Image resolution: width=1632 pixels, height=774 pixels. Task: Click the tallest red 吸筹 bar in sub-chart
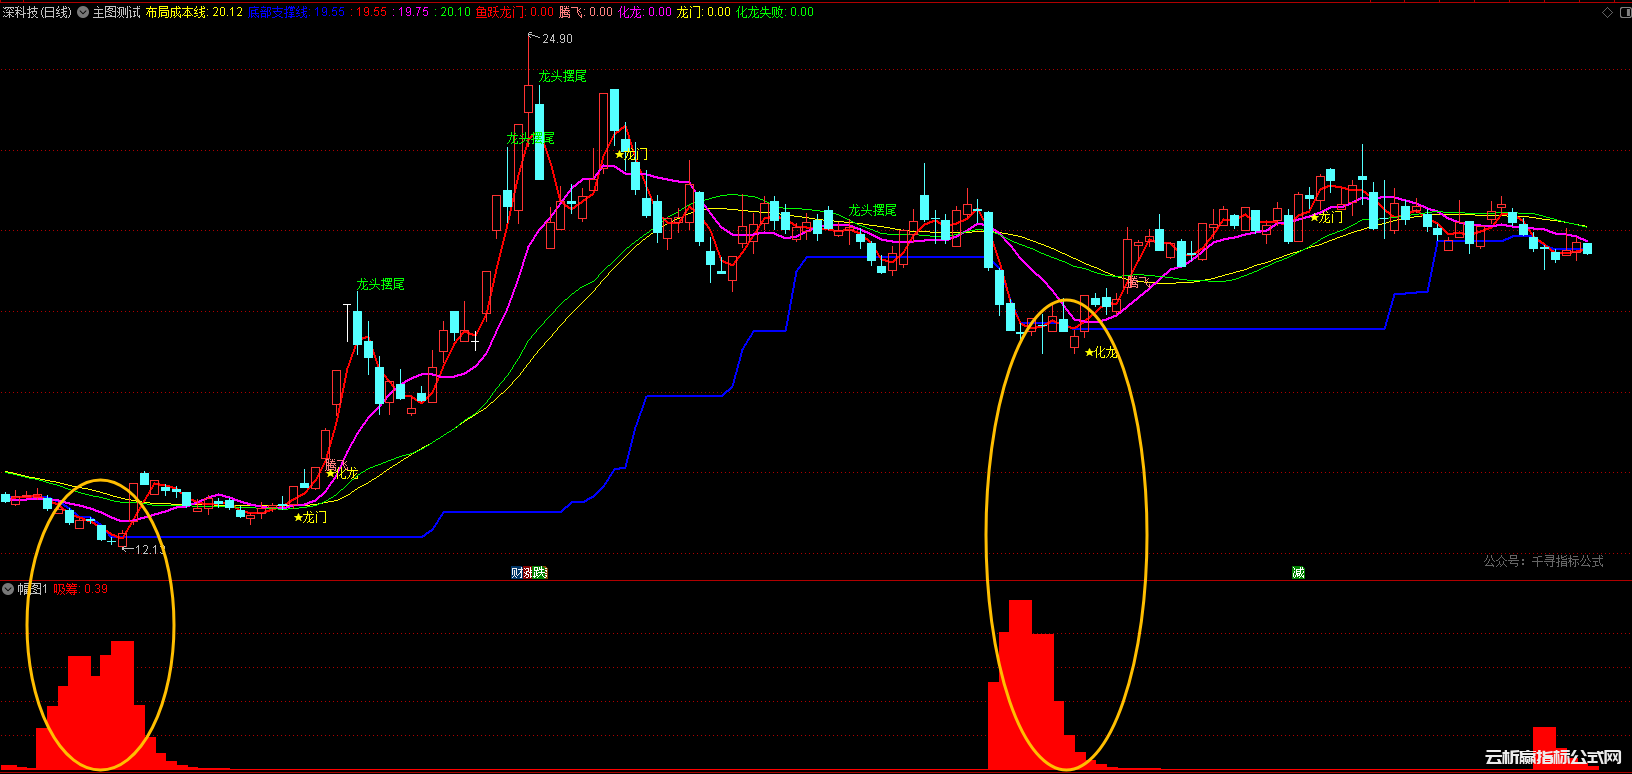(1020, 684)
